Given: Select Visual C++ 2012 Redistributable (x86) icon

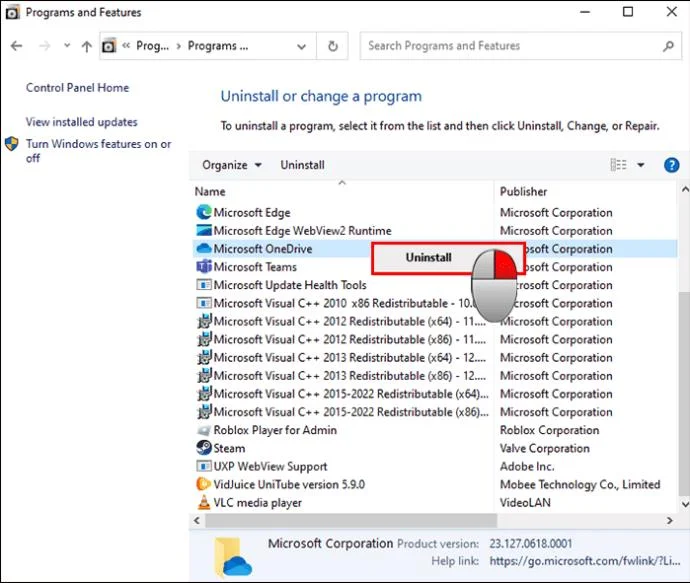Looking at the screenshot, I should (204, 339).
